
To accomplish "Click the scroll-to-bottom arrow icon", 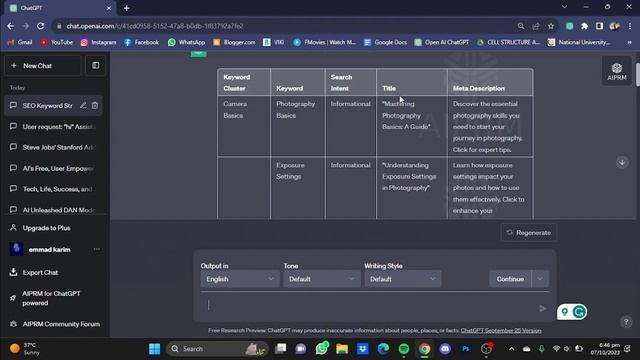I will coord(622,162).
